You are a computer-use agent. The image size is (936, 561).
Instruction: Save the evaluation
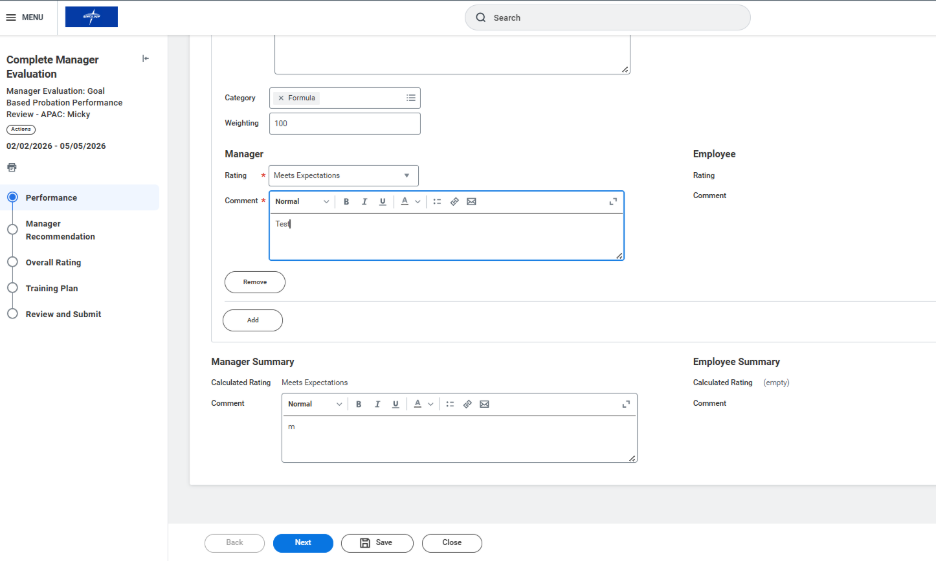click(x=376, y=543)
